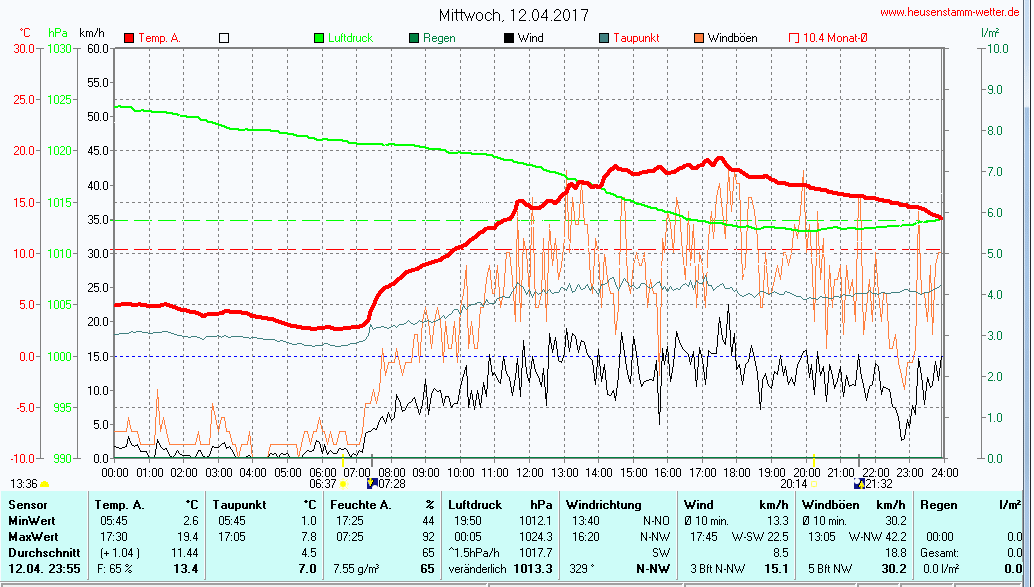
Task: Click the empty white legend box
Action: click(x=224, y=38)
